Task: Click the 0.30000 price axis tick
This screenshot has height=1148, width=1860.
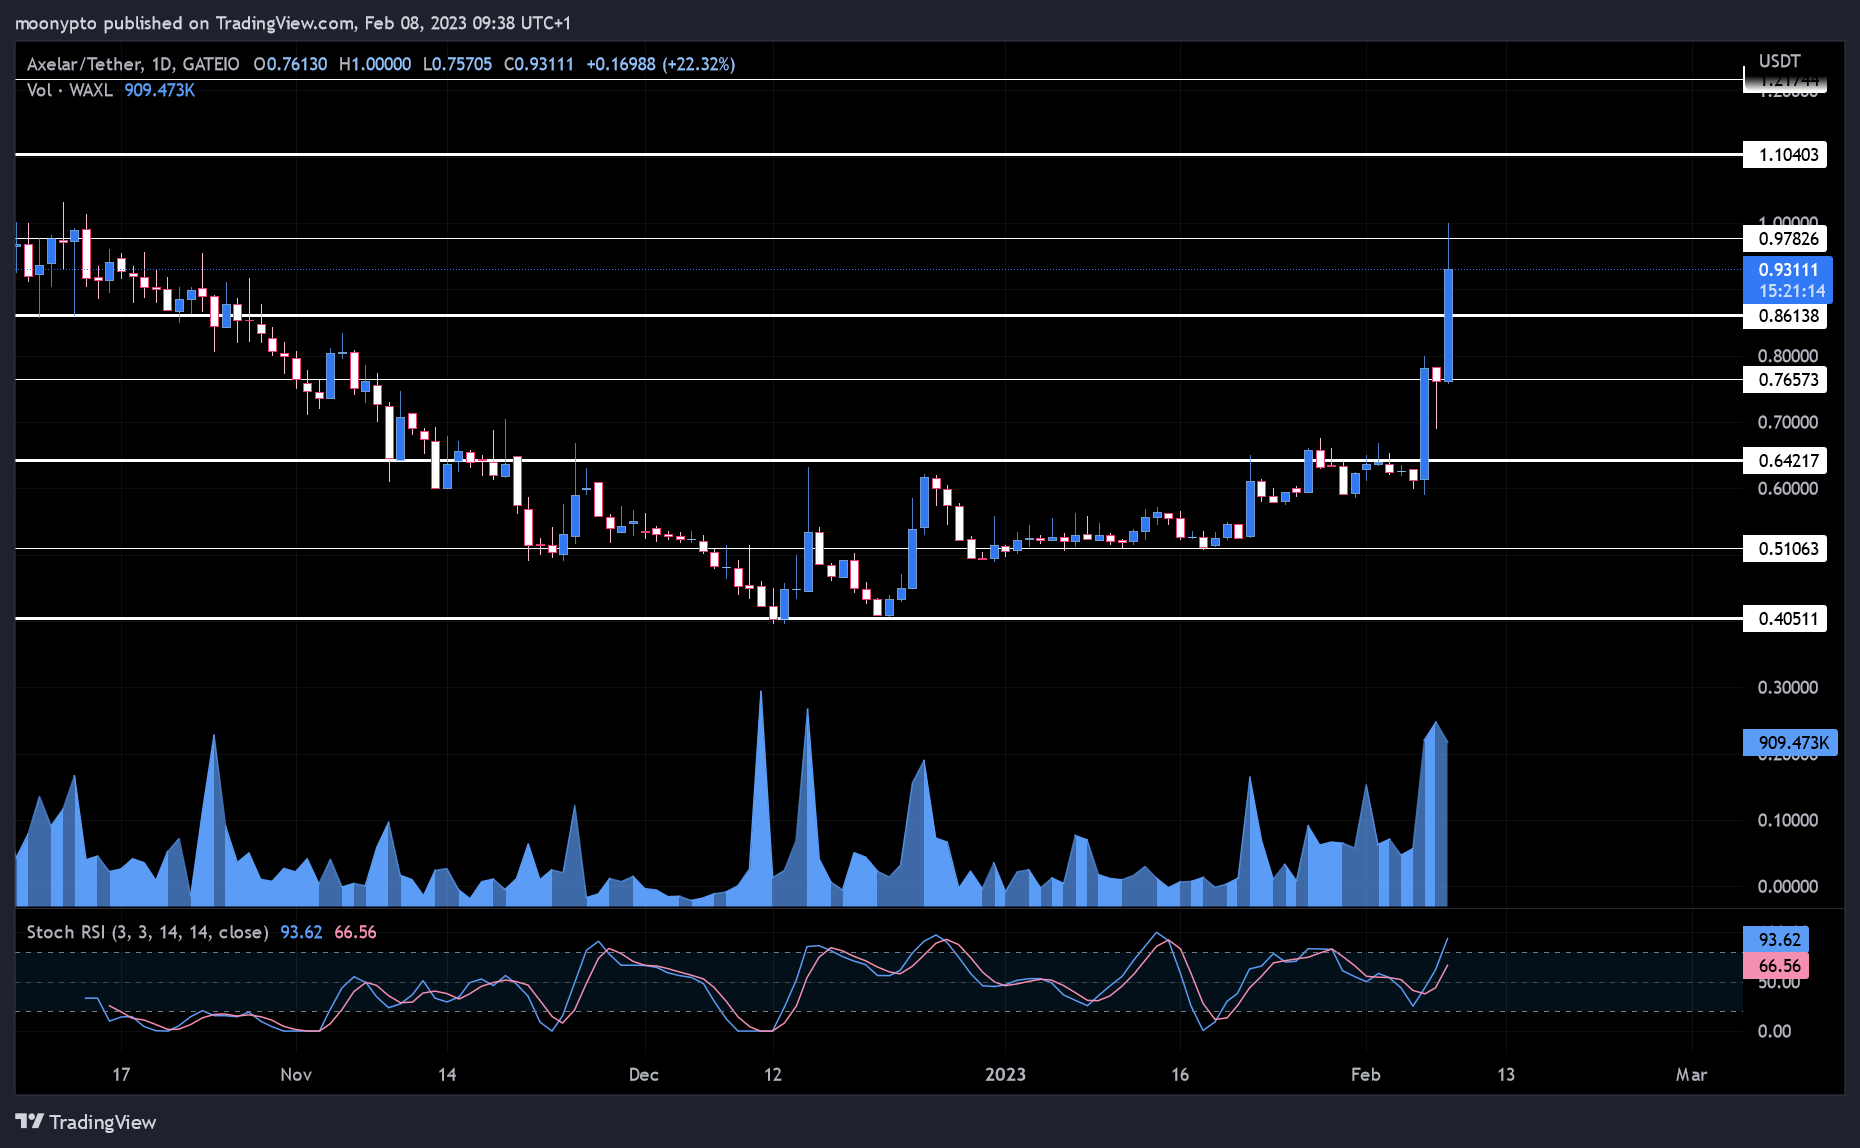Action: [x=1788, y=688]
